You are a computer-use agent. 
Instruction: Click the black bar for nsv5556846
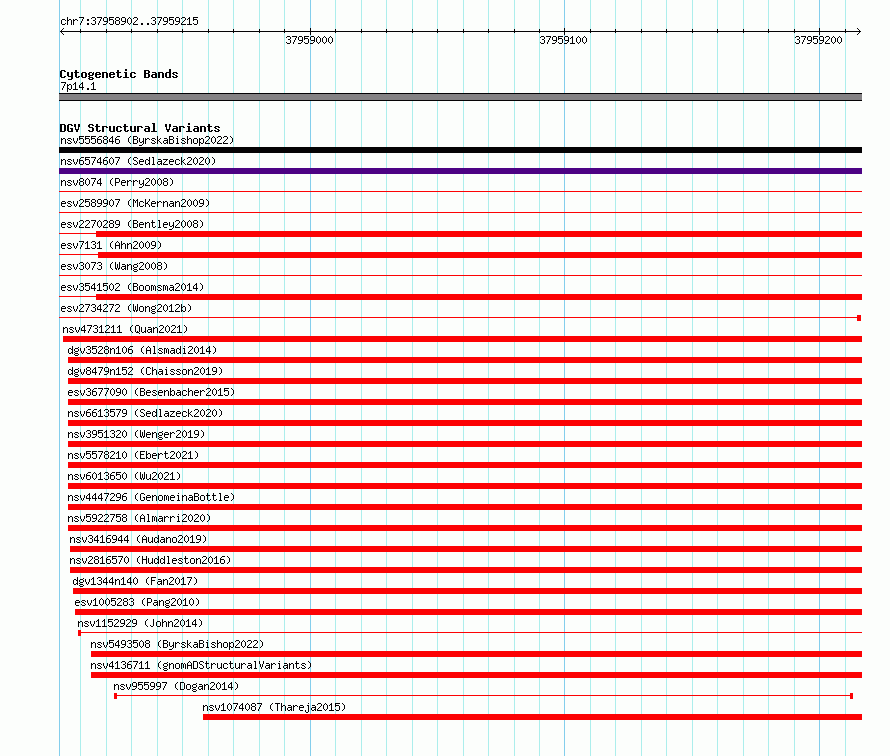pos(460,150)
